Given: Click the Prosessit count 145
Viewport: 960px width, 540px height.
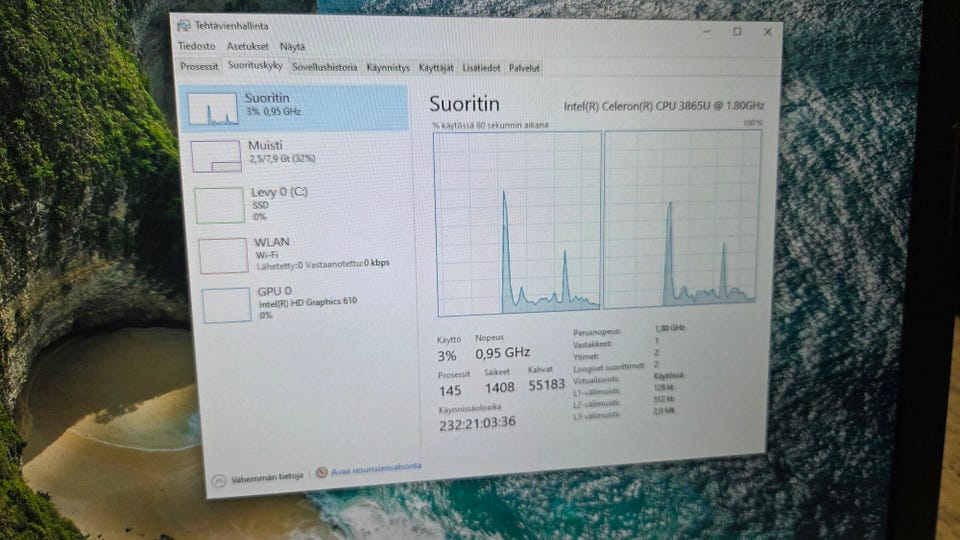Looking at the screenshot, I should 449,390.
